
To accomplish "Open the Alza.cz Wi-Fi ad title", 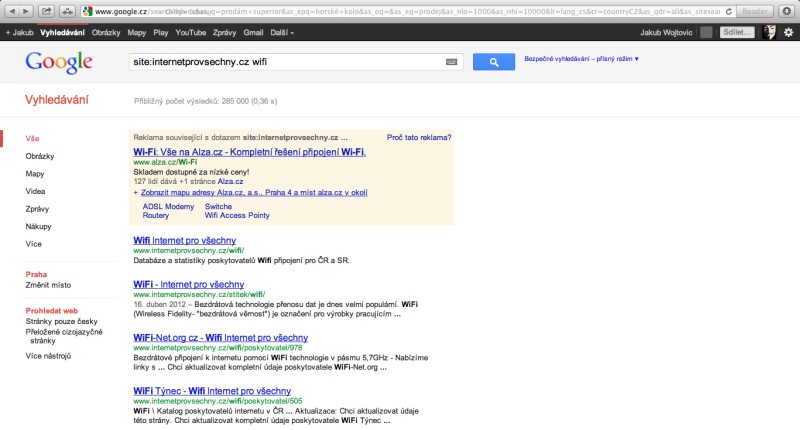I will point(249,151).
